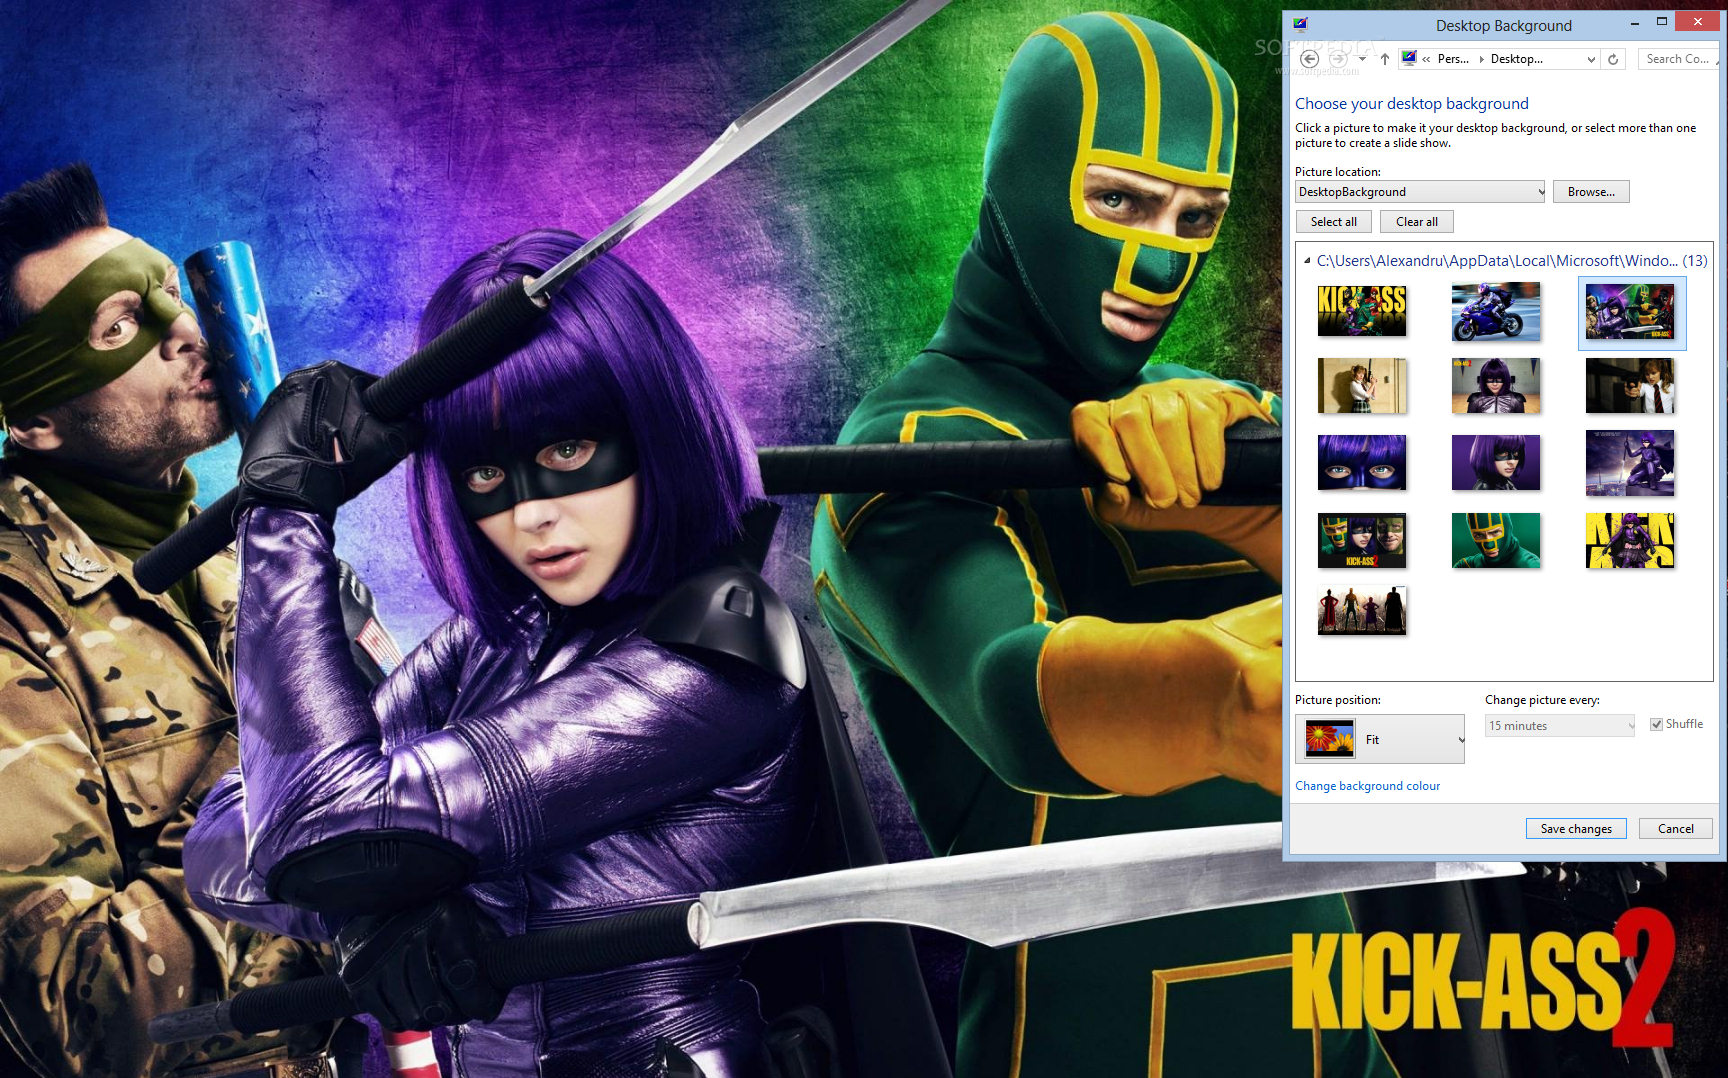
Task: Click the Select all button
Action: coord(1334,222)
